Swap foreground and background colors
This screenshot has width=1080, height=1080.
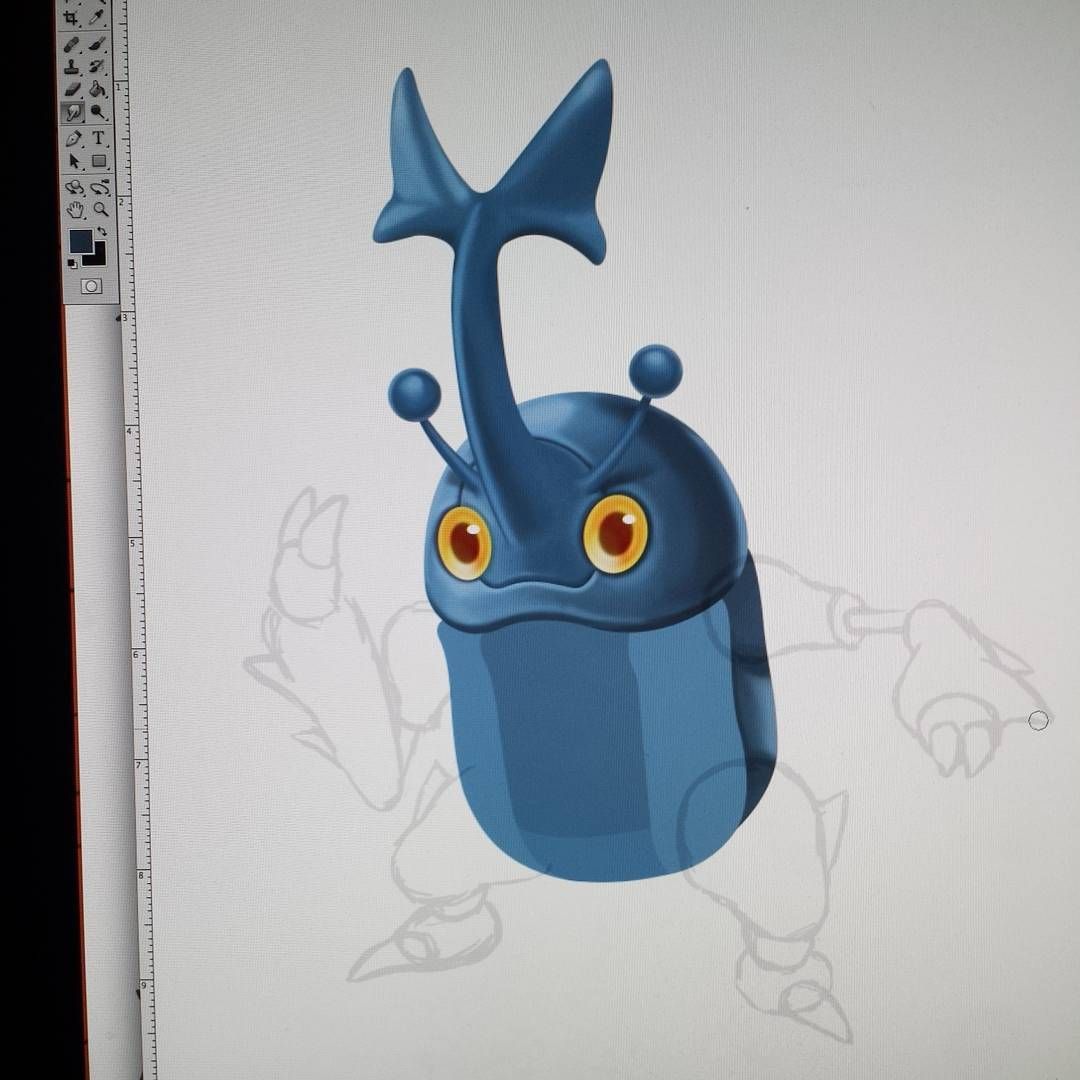(x=101, y=231)
